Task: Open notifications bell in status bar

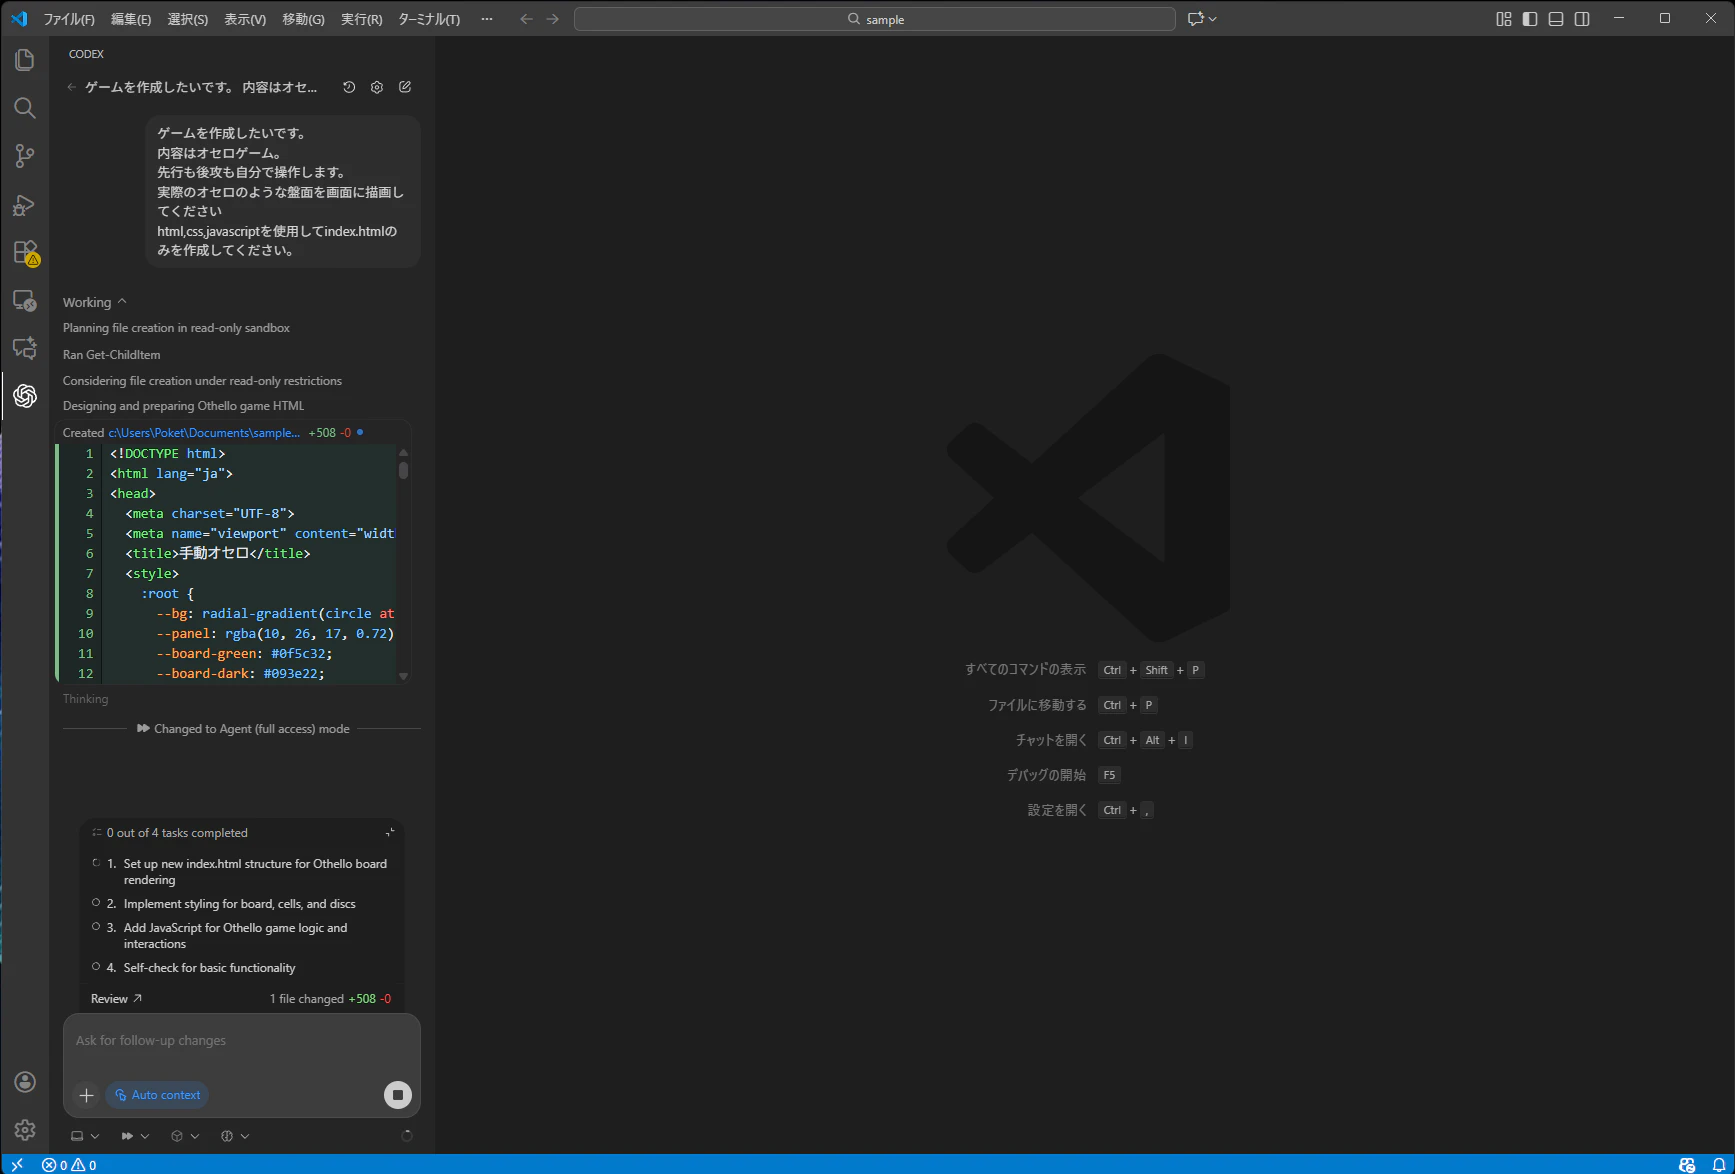Action: coord(1719,1165)
